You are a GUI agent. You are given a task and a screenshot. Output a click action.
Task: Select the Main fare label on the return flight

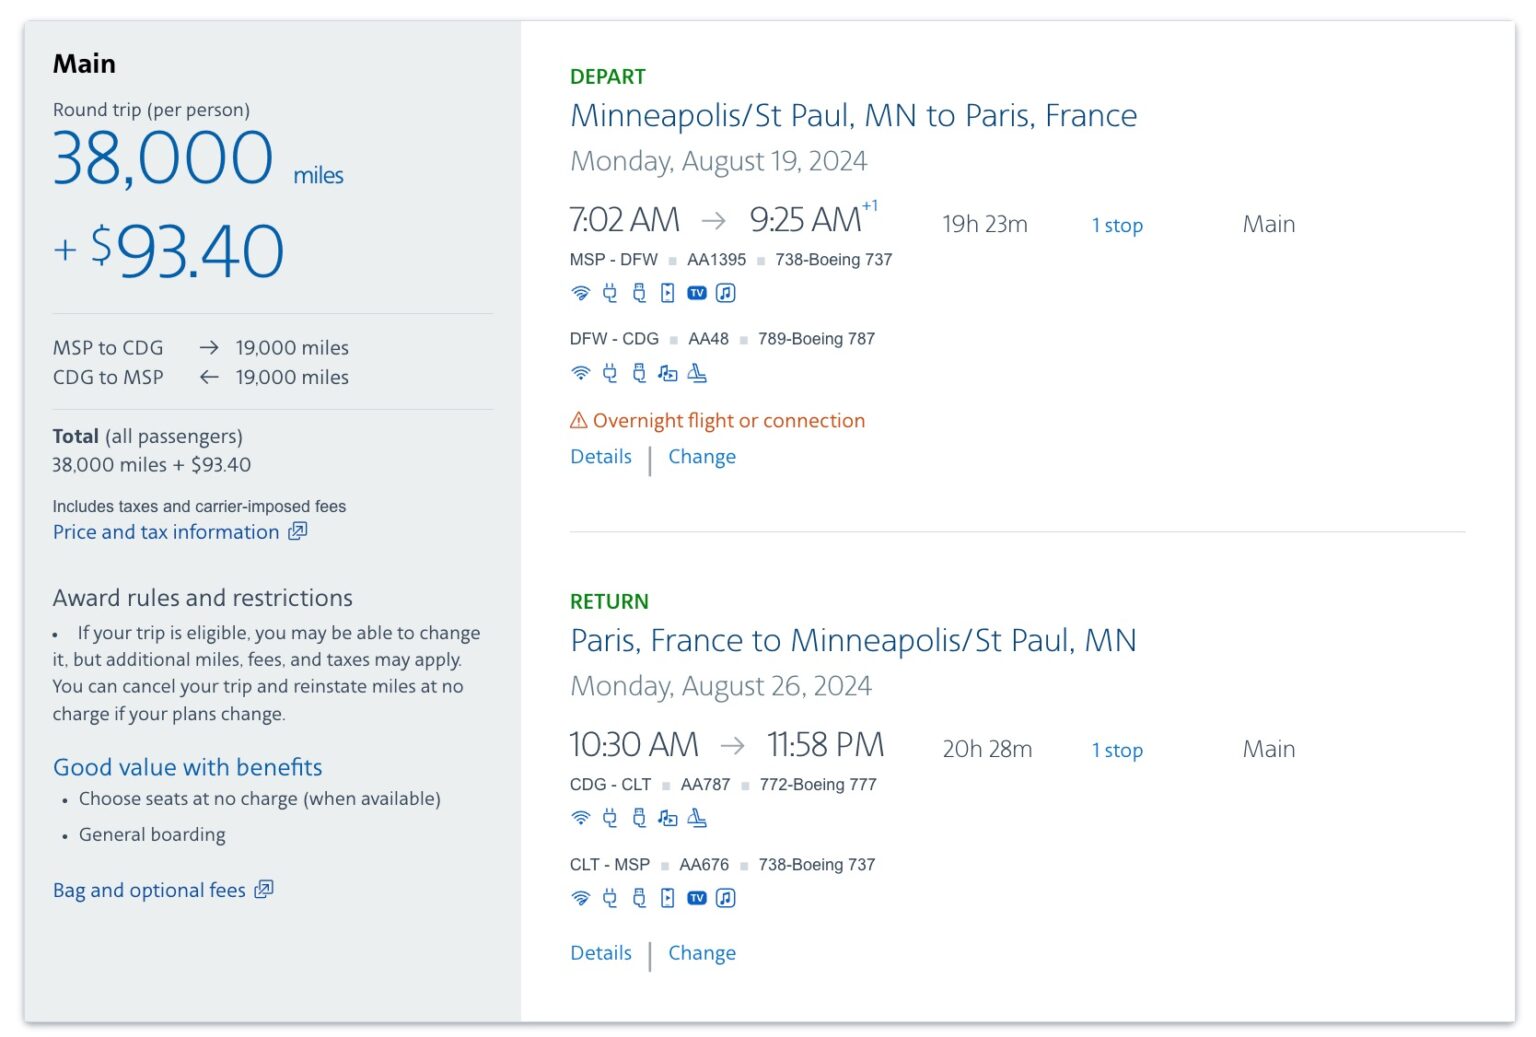click(1268, 748)
